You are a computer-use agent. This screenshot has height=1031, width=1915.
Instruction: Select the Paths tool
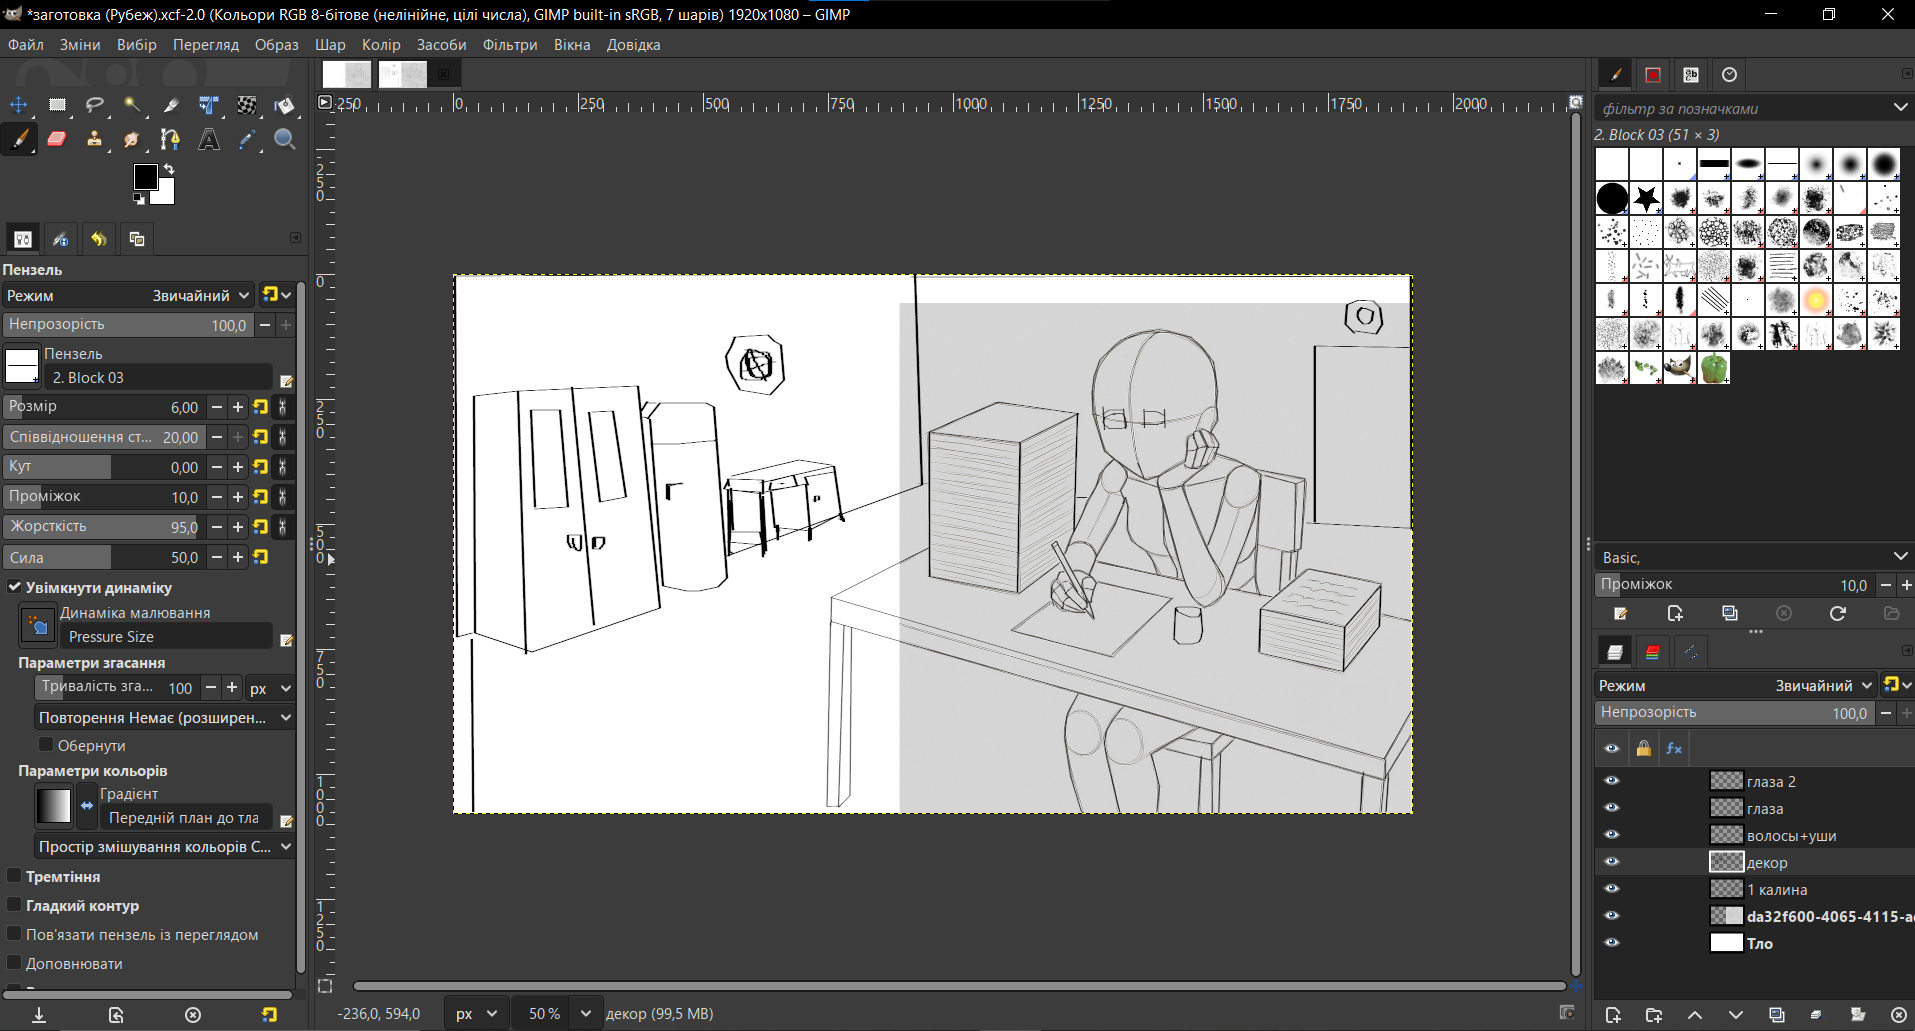pos(171,140)
